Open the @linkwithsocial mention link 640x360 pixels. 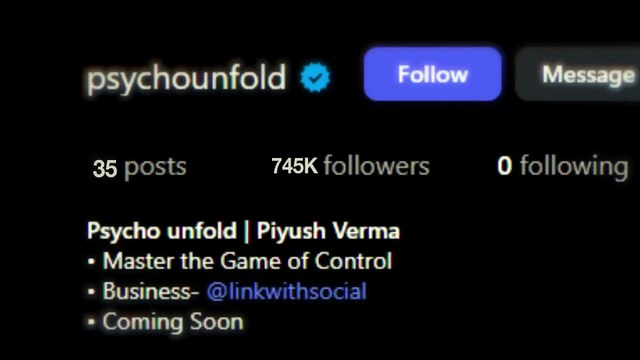[x=287, y=291]
